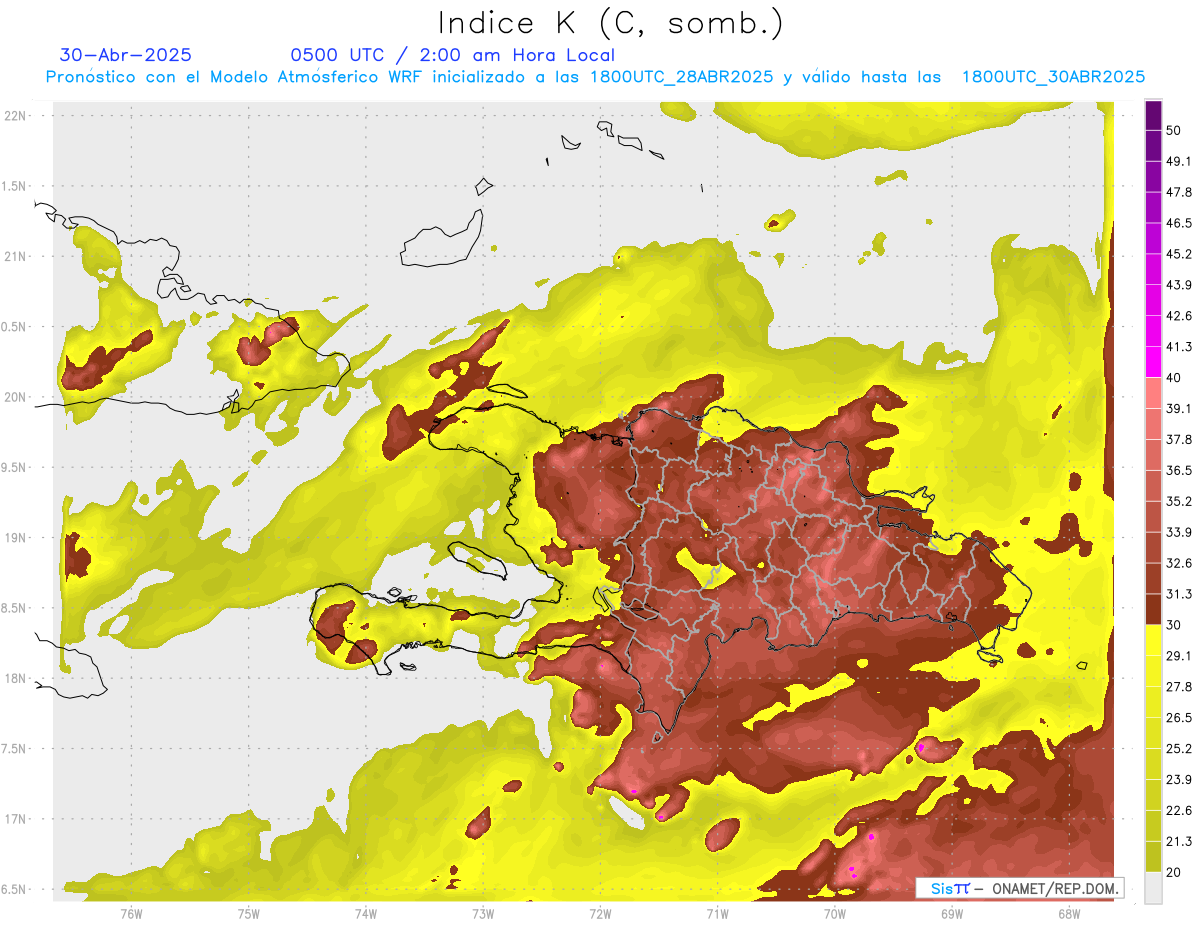Click the '73W' longitude label

point(483,914)
